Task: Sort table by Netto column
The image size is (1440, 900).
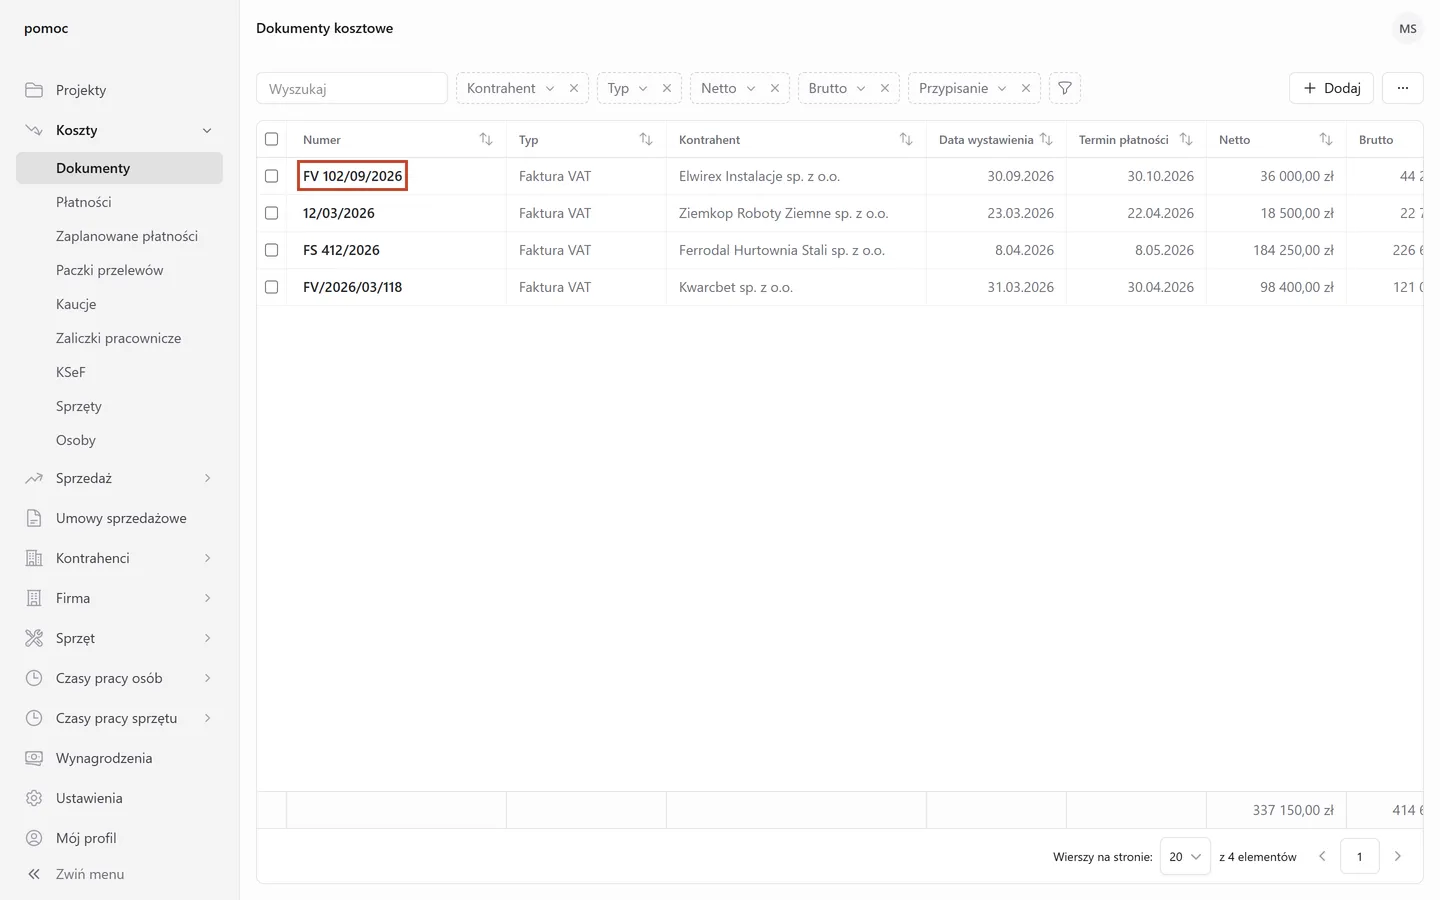Action: click(1326, 139)
